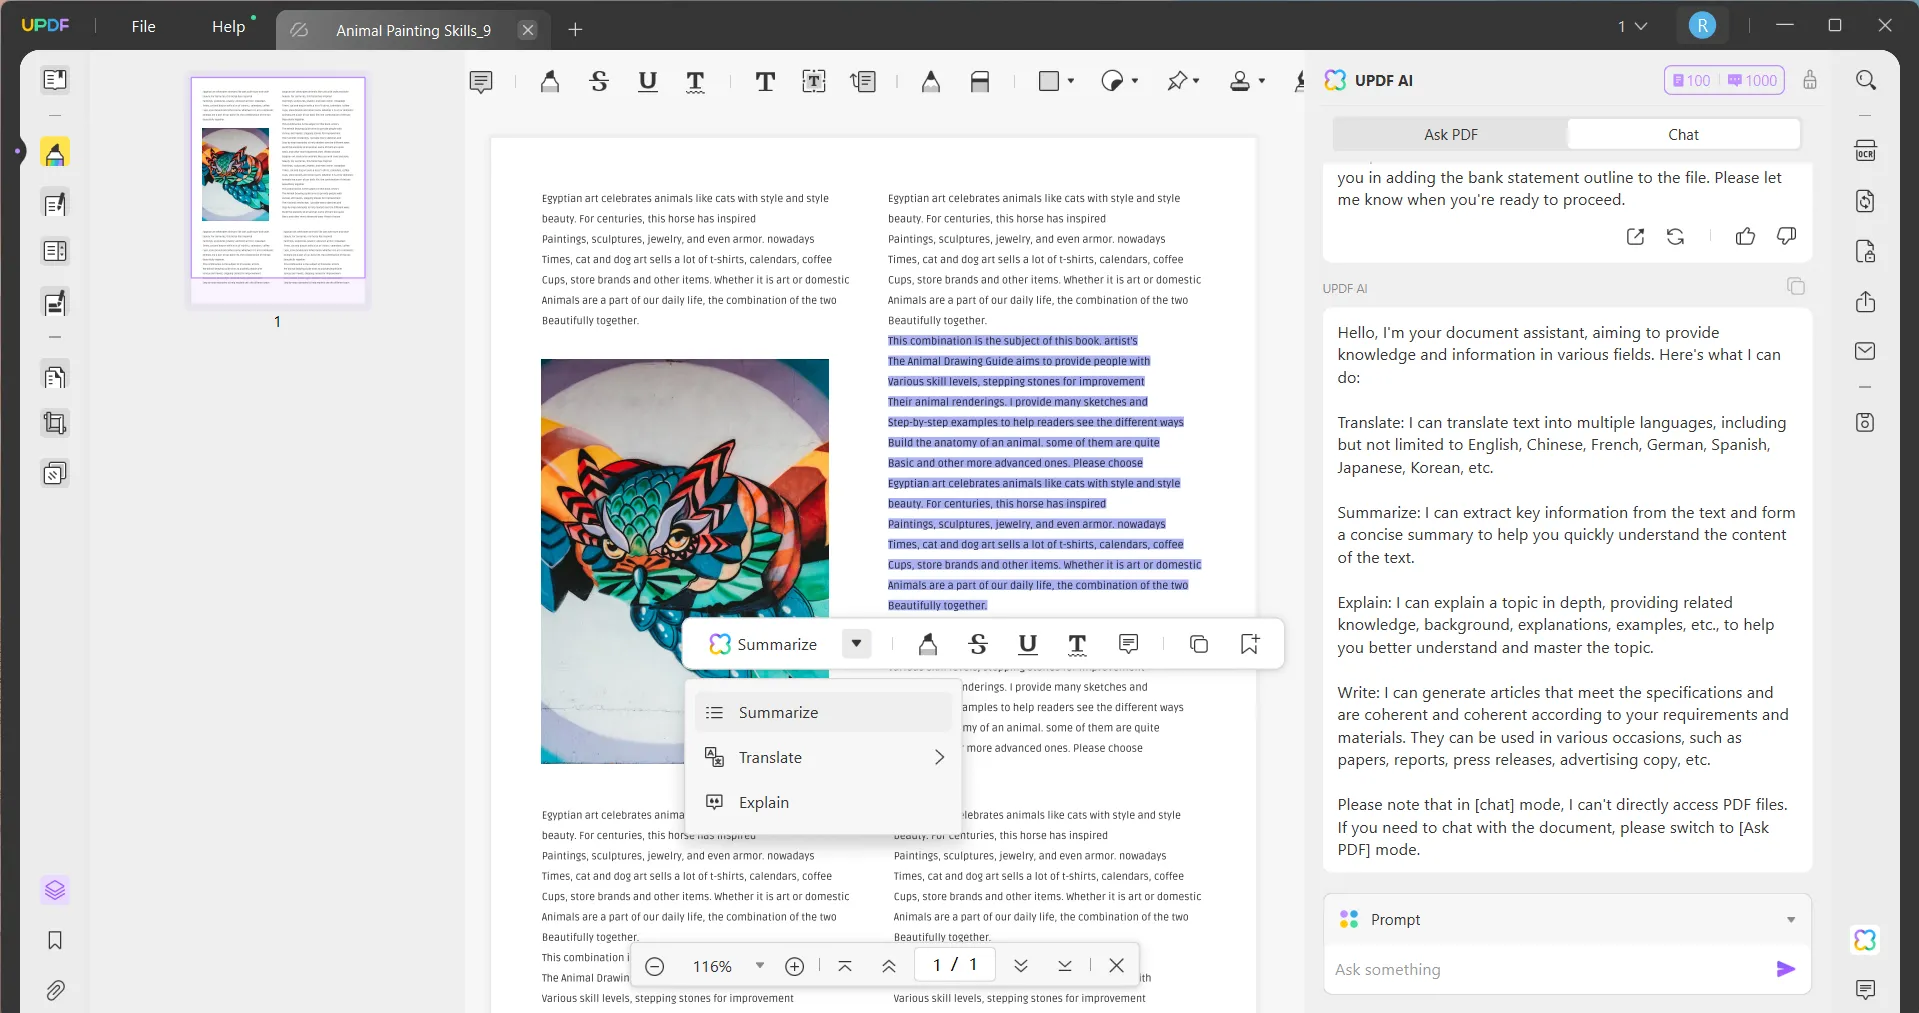Image resolution: width=1919 pixels, height=1013 pixels.
Task: Click the Ask something input field
Action: coord(1545,970)
